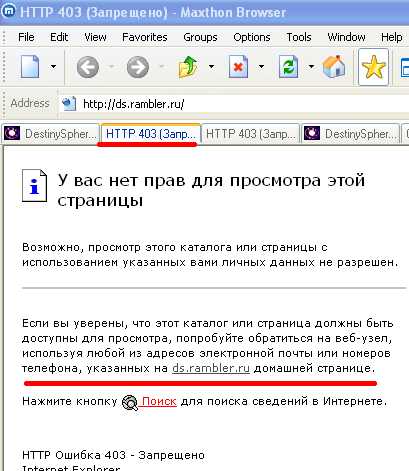Open the Groups menu
Image resolution: width=409 pixels, height=471 pixels.
click(200, 37)
